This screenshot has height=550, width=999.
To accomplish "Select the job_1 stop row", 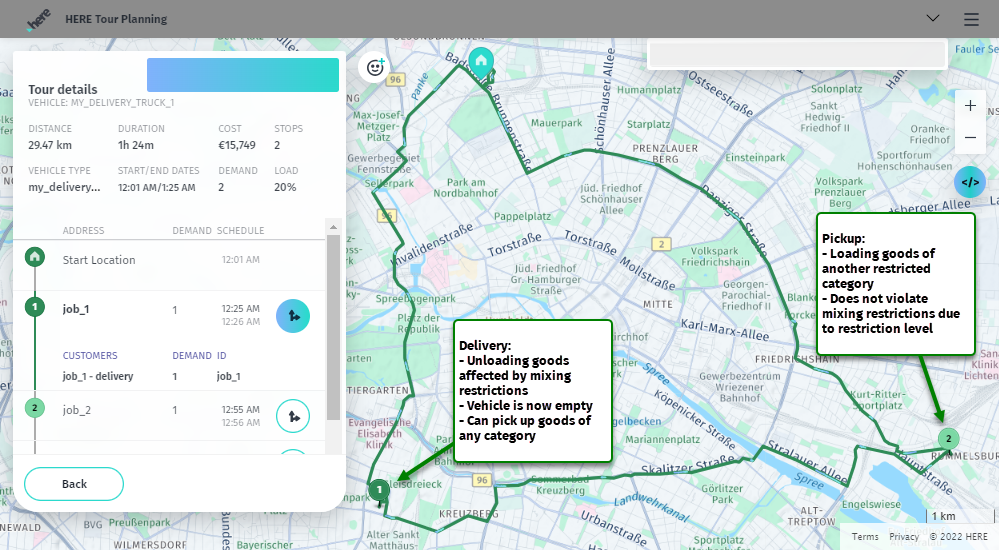I will 169,315.
